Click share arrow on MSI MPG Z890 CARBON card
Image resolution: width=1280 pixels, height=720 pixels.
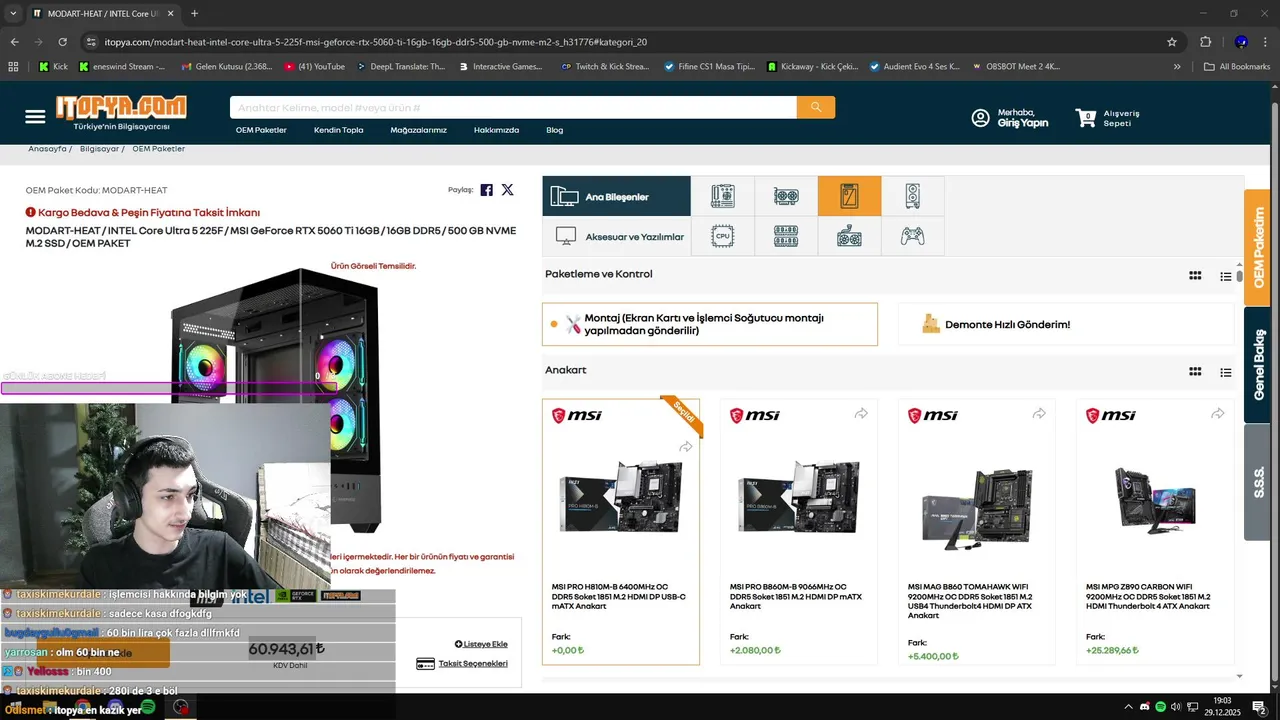pos(1217,414)
